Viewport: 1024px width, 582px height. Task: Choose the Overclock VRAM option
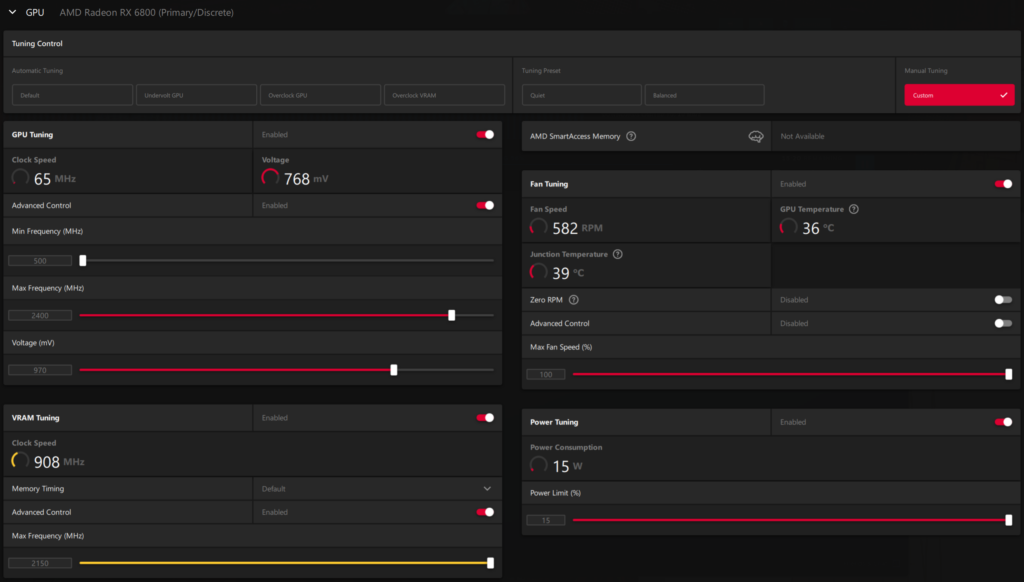coord(445,95)
